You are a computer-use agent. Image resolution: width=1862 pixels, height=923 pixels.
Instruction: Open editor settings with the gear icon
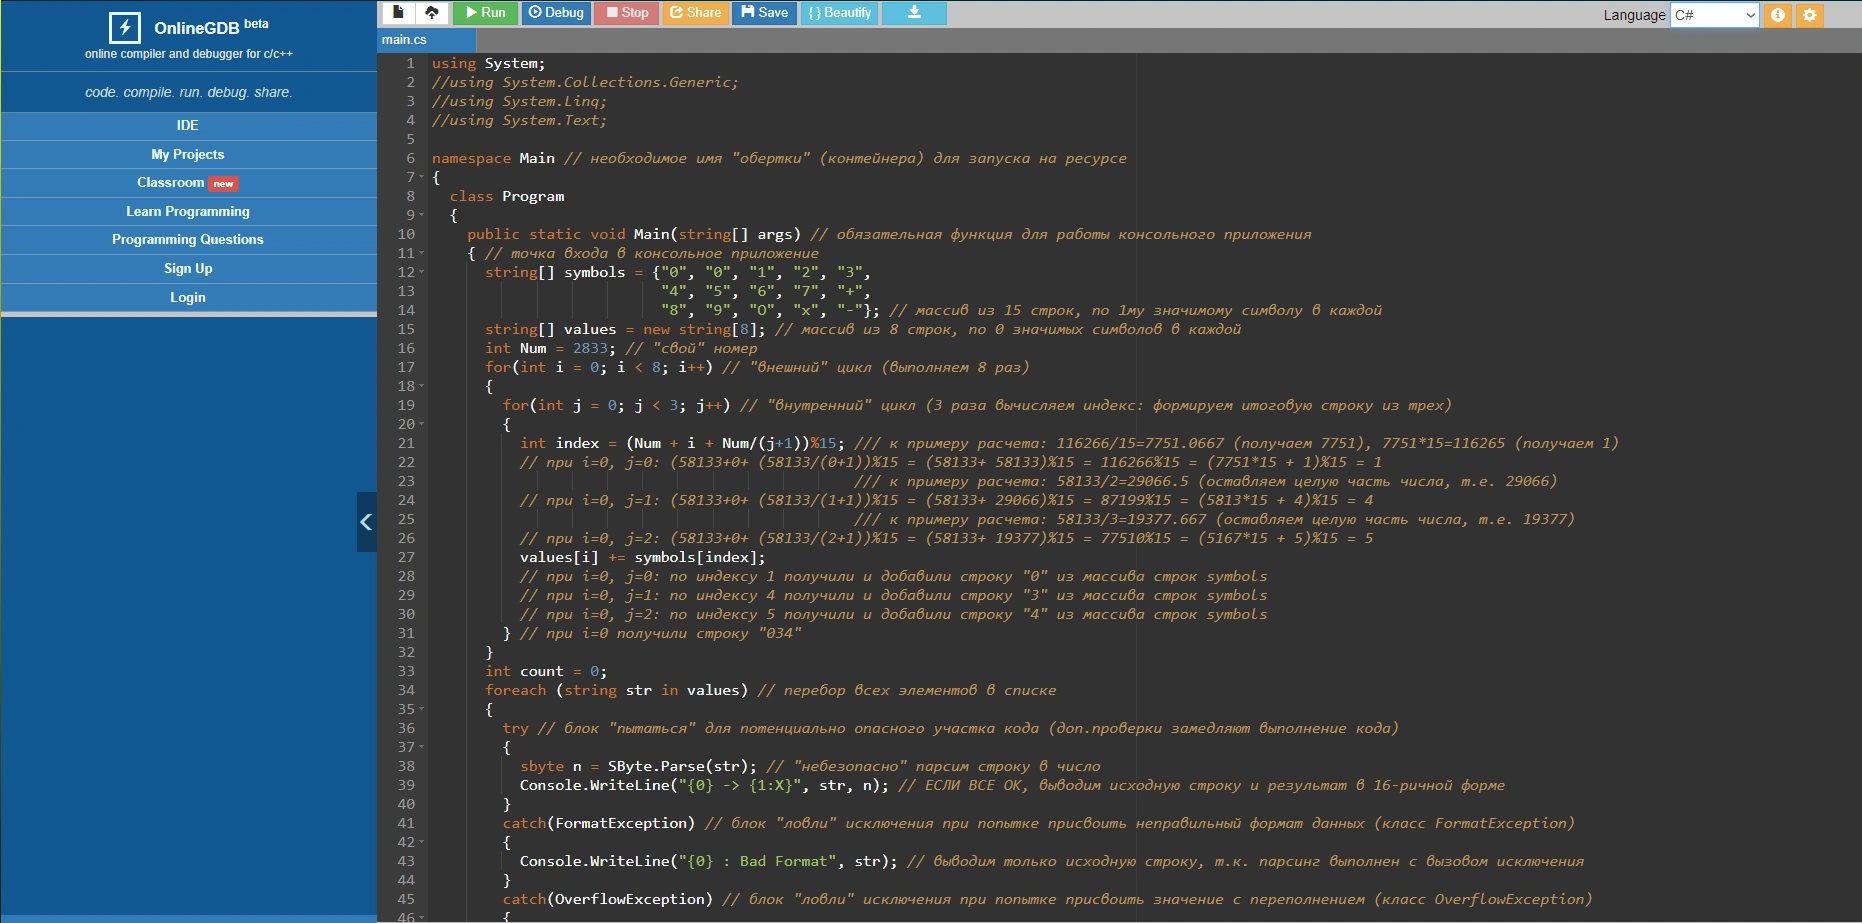1809,15
